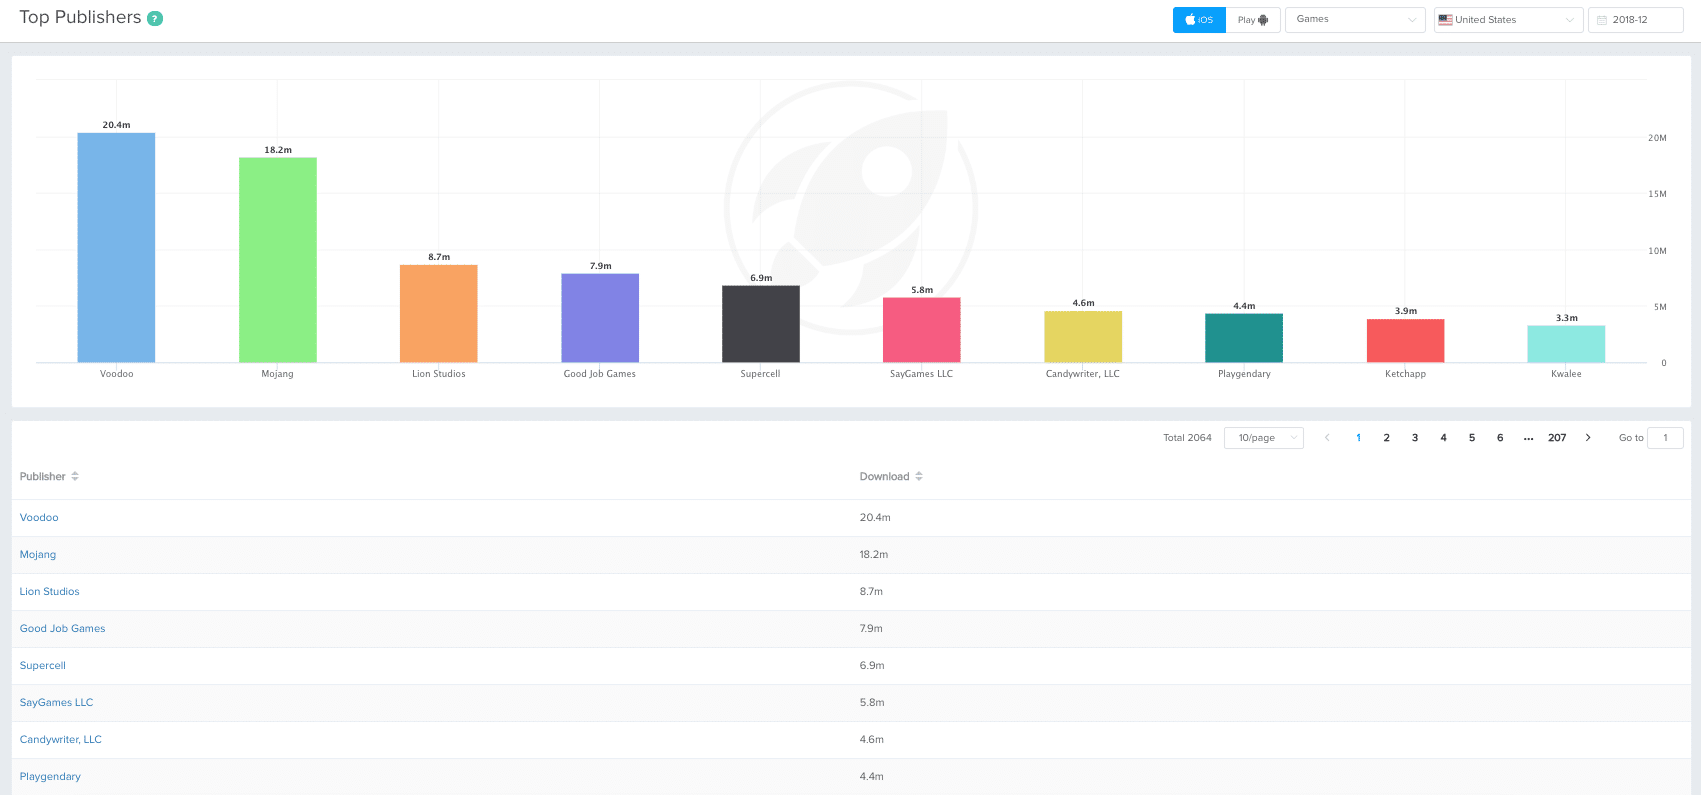This screenshot has width=1701, height=795.
Task: Open the Lion Studios publisher link
Action: point(50,592)
